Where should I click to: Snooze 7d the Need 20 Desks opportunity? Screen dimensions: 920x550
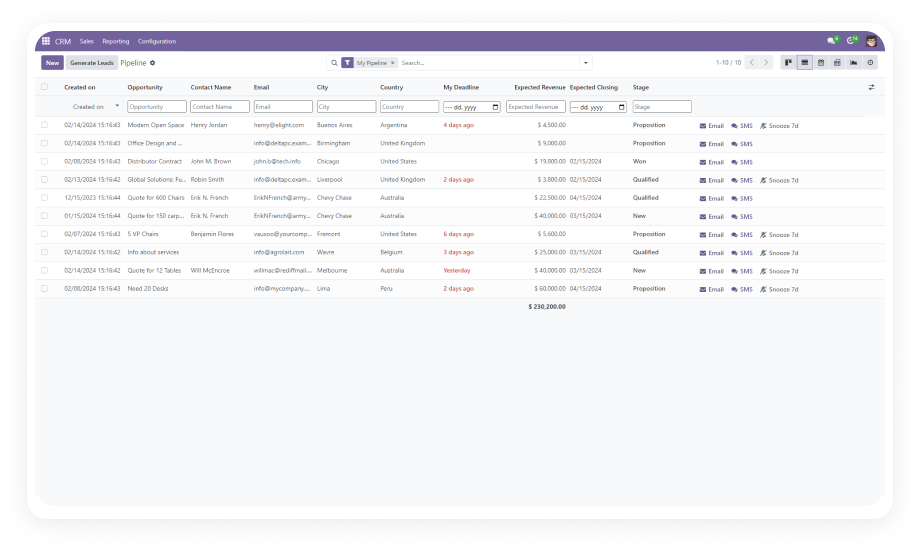(x=779, y=289)
